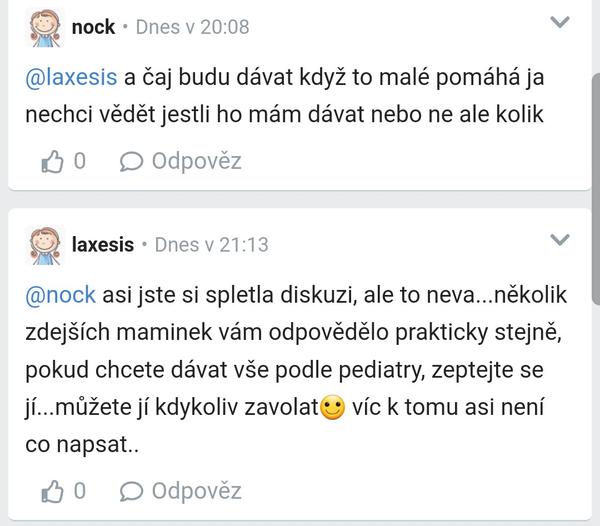Image resolution: width=600 pixels, height=526 pixels.
Task: Follow the @nock mention in laxesis's comment
Action: (62, 295)
